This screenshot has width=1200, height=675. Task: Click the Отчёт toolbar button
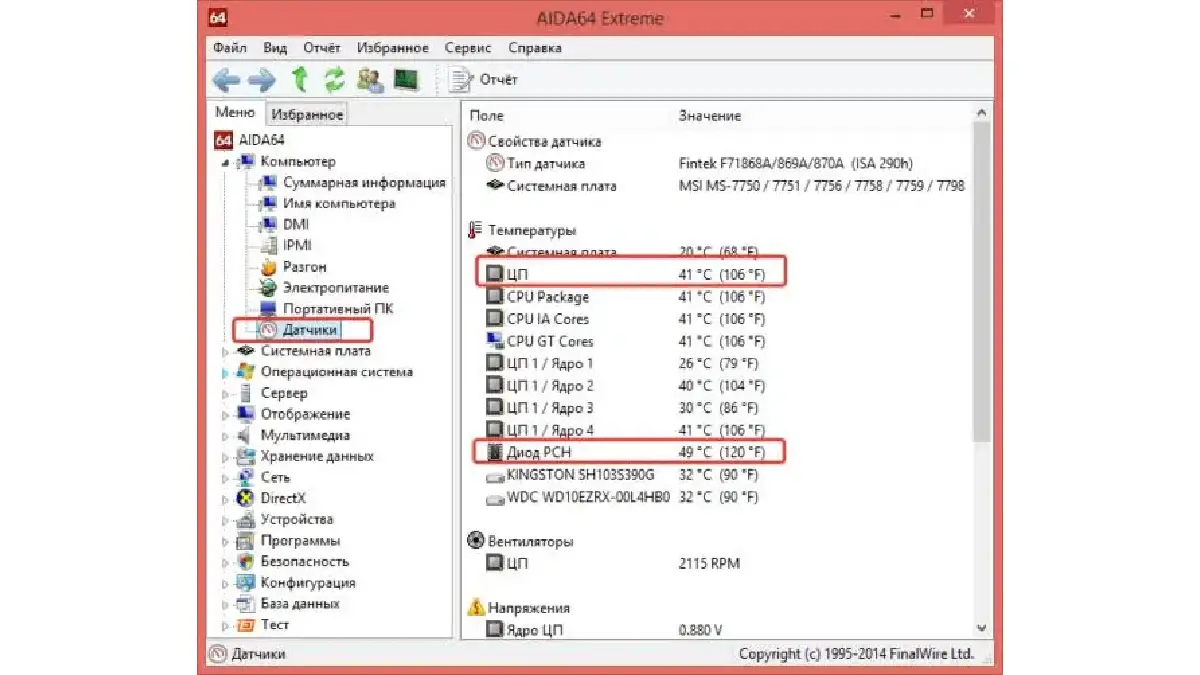[485, 79]
